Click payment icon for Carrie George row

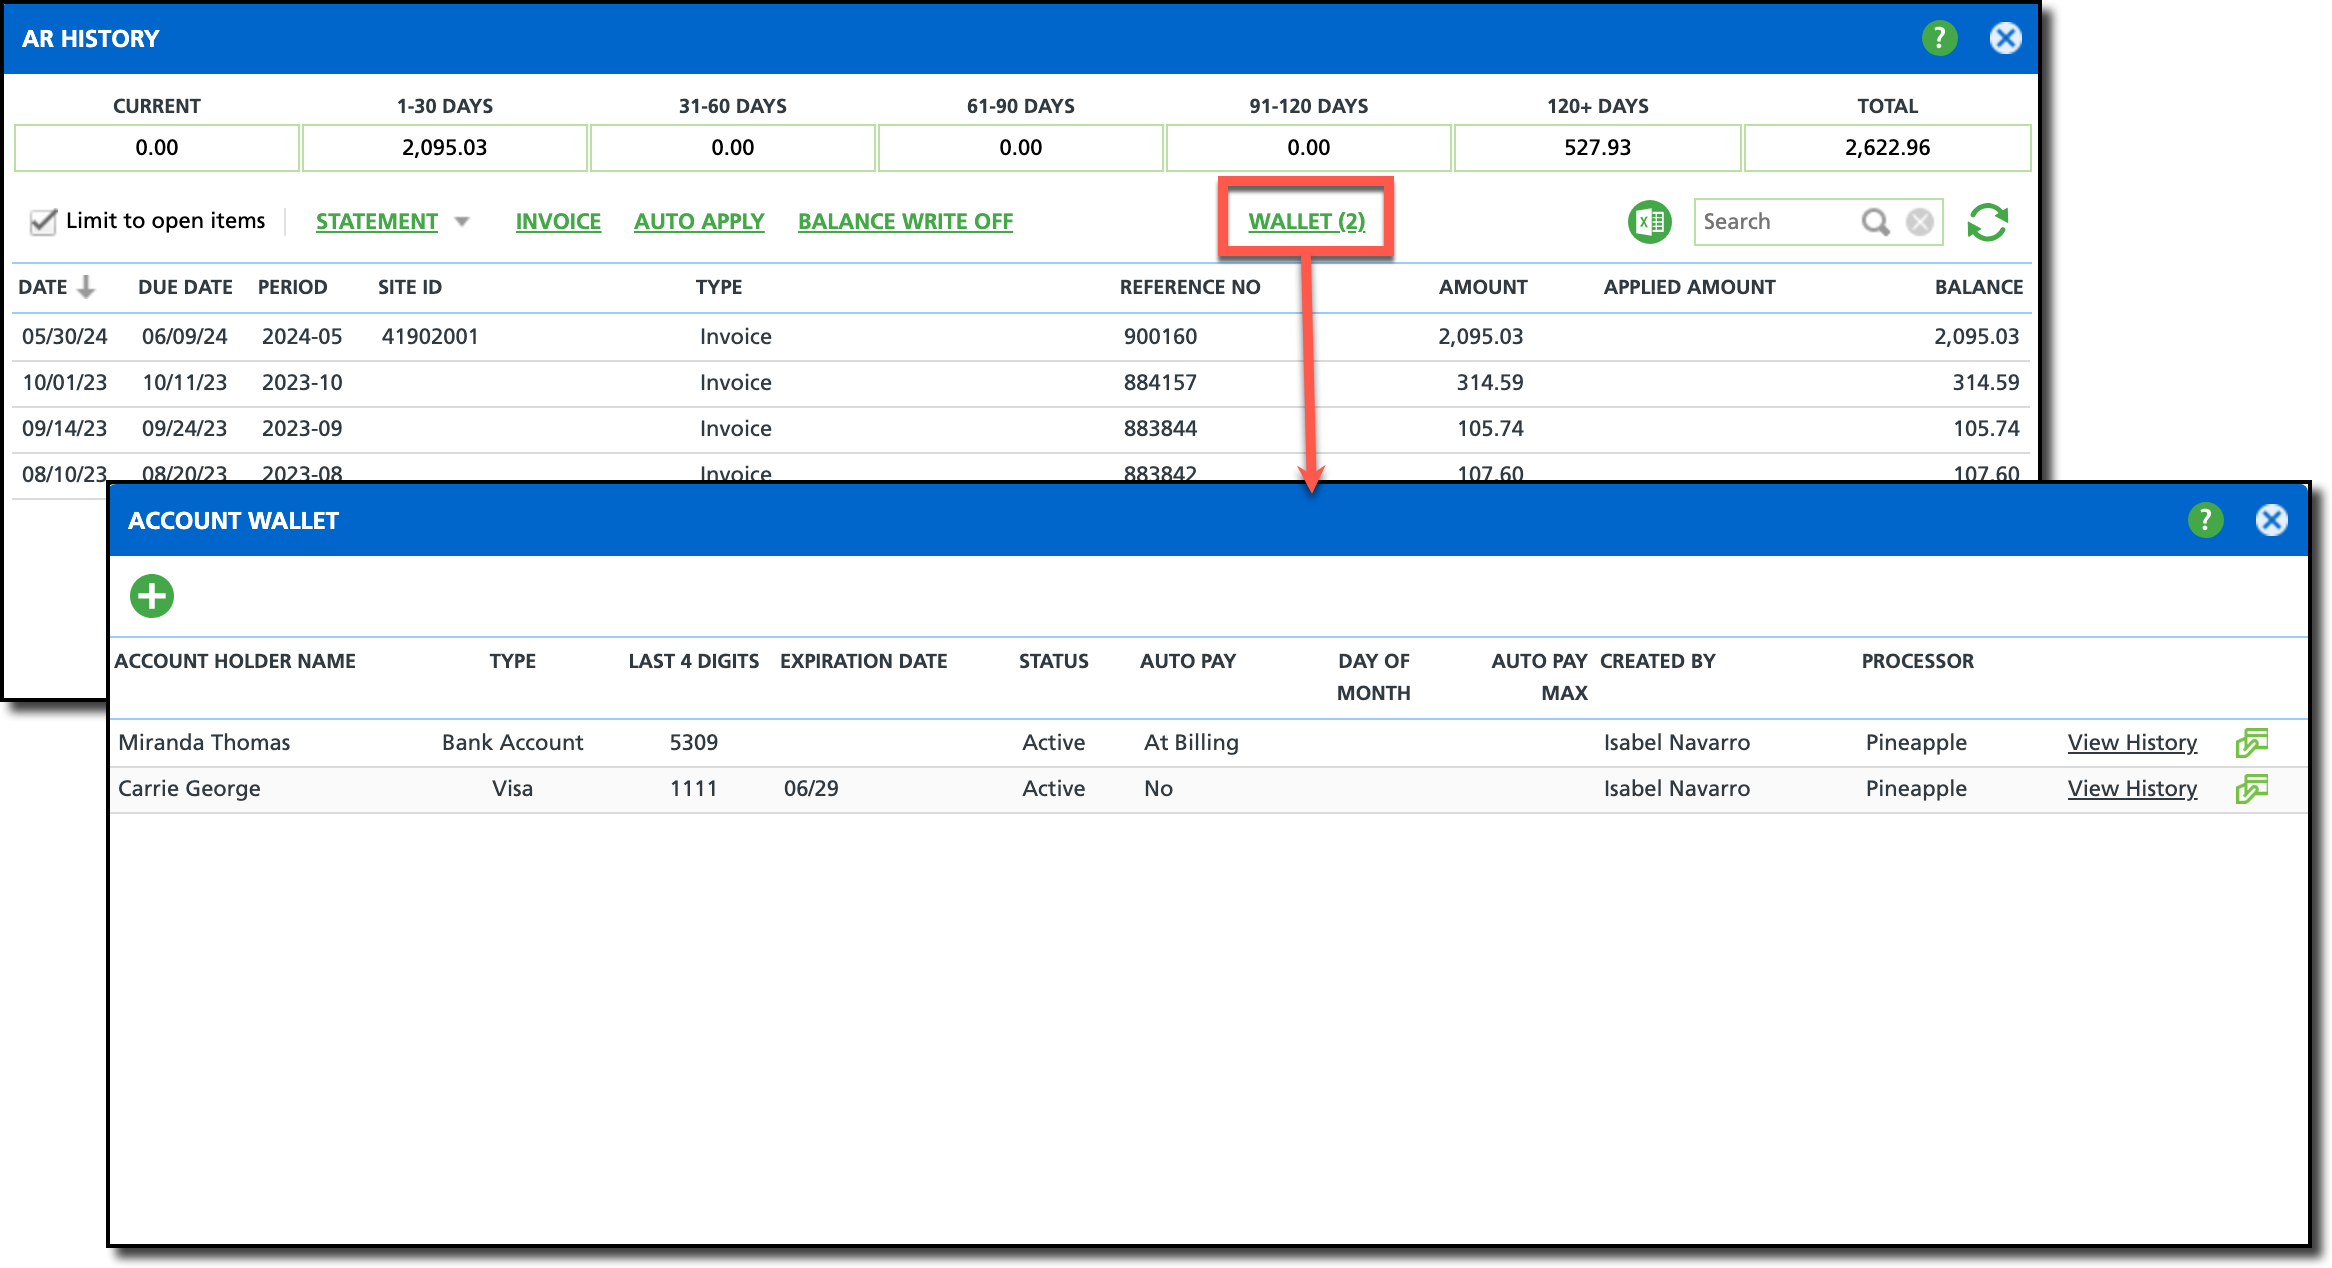(2251, 789)
